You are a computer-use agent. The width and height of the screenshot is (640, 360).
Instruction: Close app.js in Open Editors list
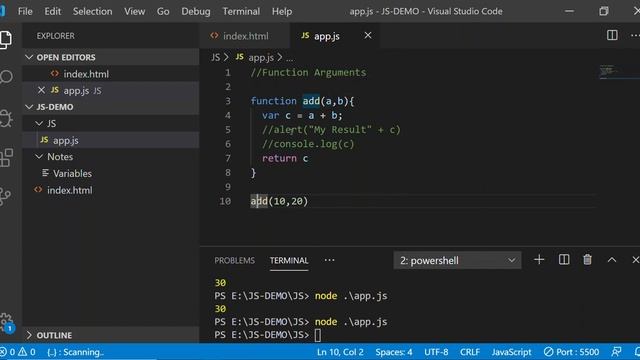pyautogui.click(x=41, y=90)
